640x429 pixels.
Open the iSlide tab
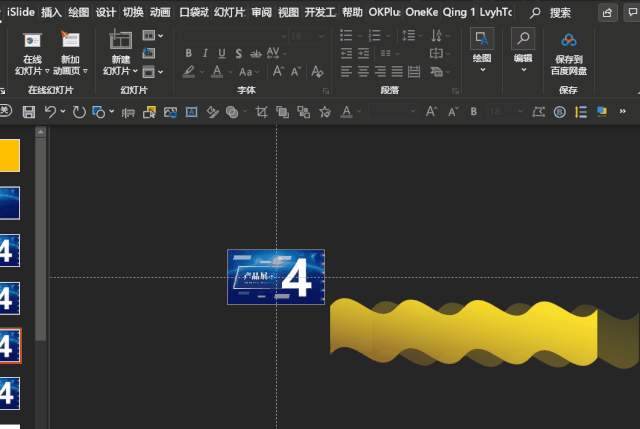click(x=20, y=12)
